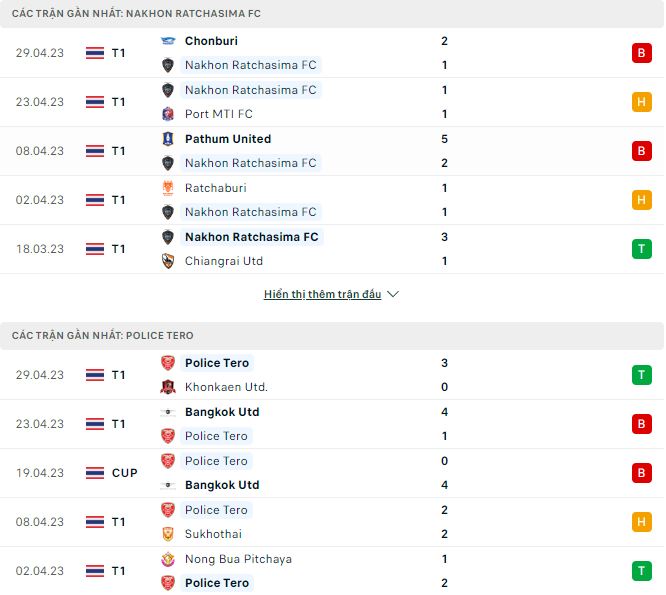Click the Chiangrai Utd club logo

click(168, 261)
